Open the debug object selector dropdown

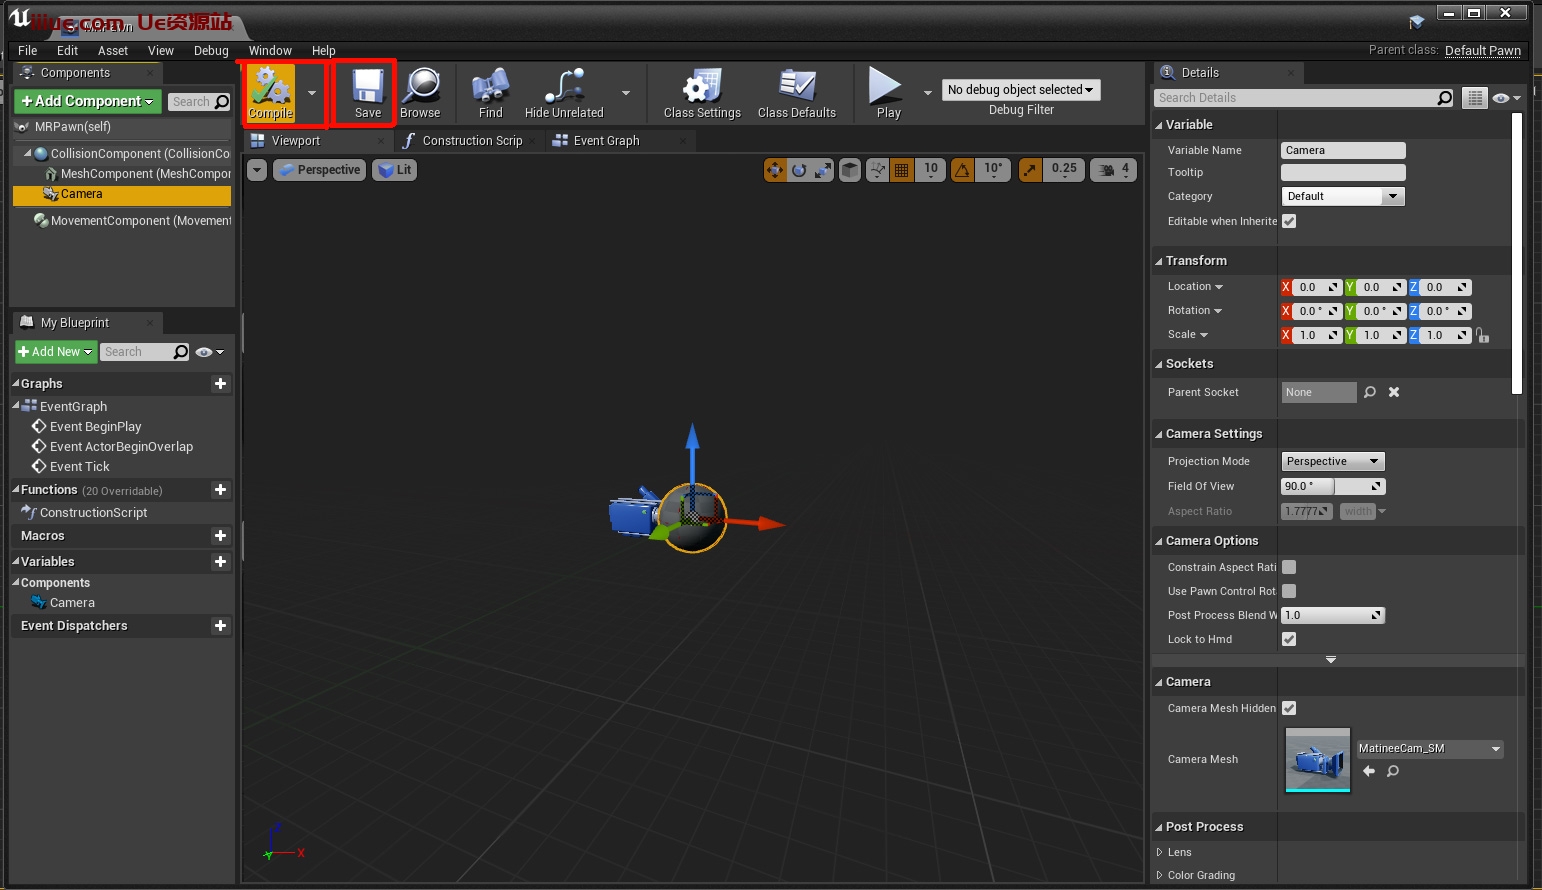tap(1020, 90)
